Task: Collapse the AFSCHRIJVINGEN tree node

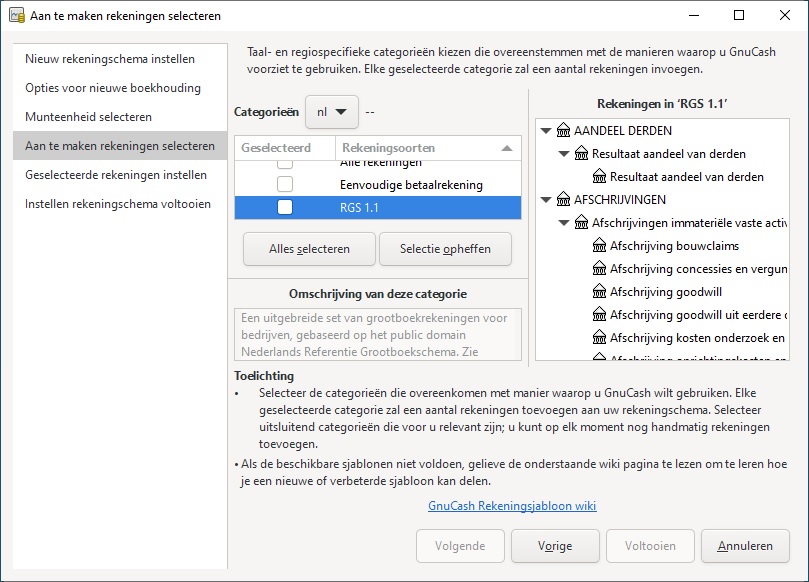Action: coord(545,200)
